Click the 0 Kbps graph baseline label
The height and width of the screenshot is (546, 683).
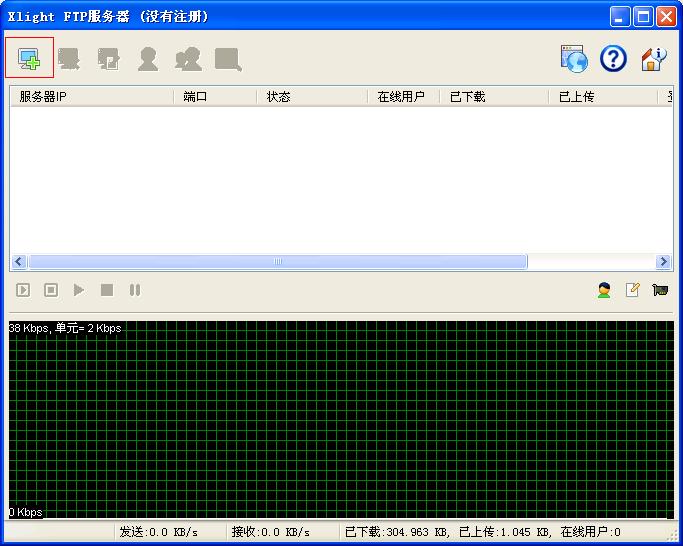click(x=26, y=512)
